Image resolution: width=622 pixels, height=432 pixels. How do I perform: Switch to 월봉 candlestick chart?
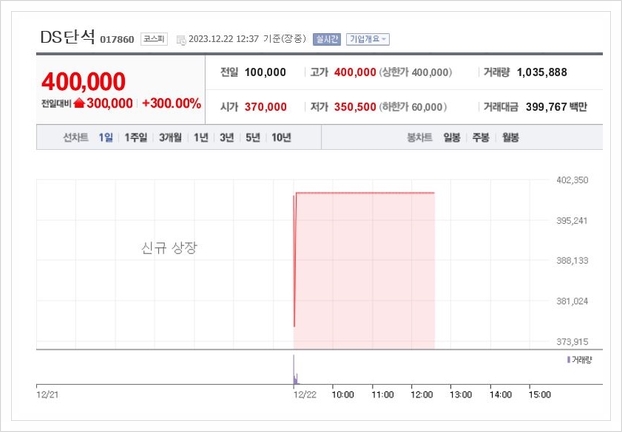(510, 137)
